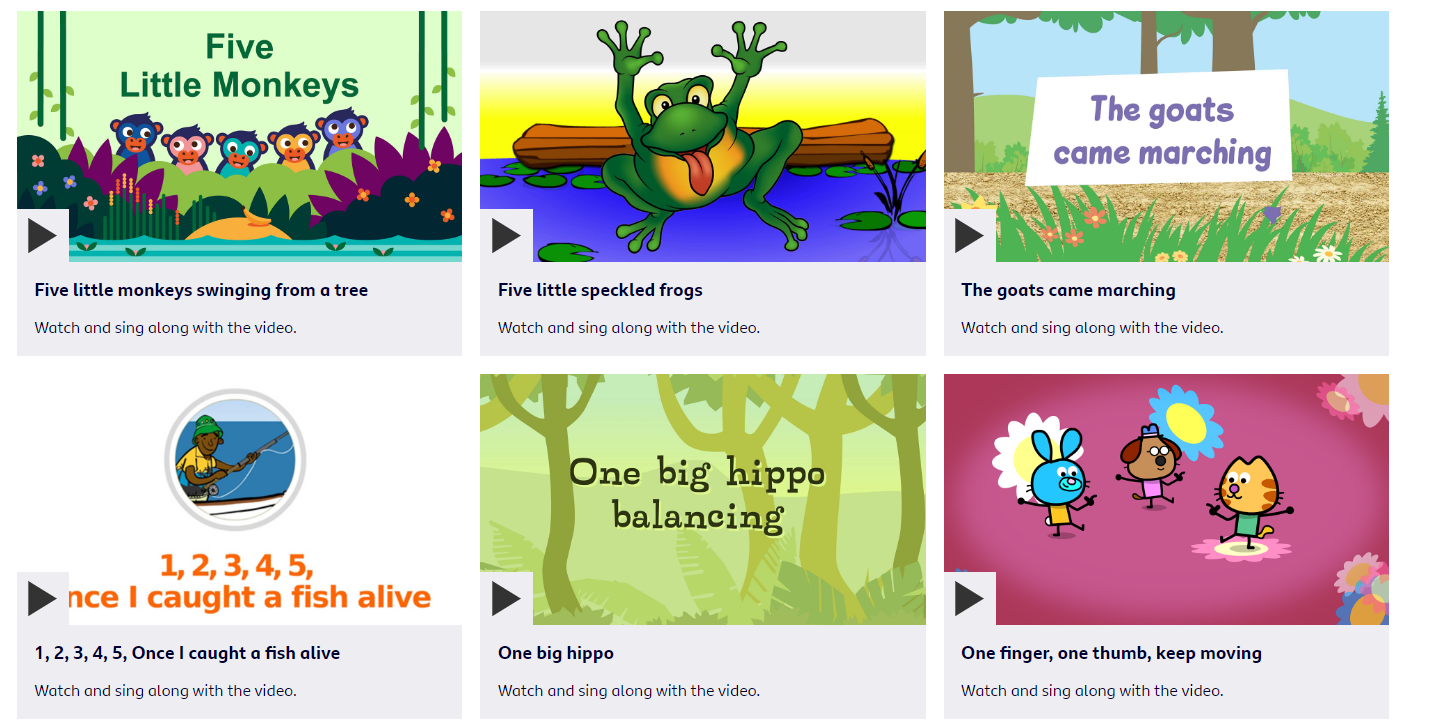Open 1, 2, 3, 4, 5, Once I caught a fish alive

(187, 653)
